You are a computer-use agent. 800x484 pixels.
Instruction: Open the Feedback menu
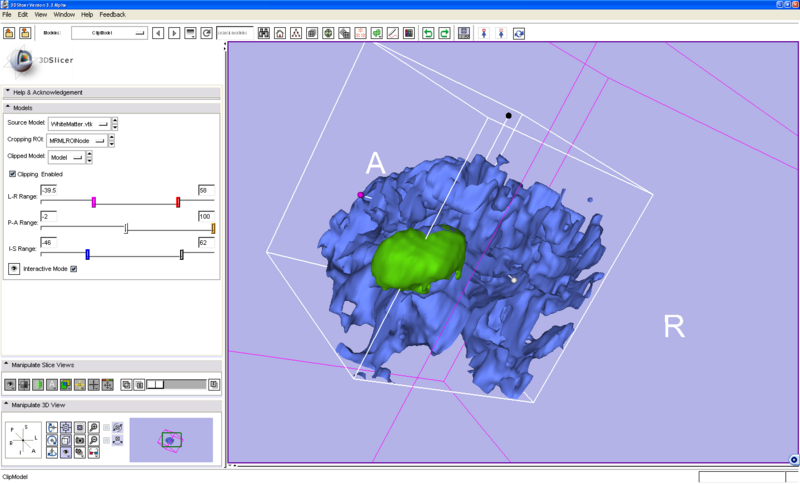coord(112,15)
